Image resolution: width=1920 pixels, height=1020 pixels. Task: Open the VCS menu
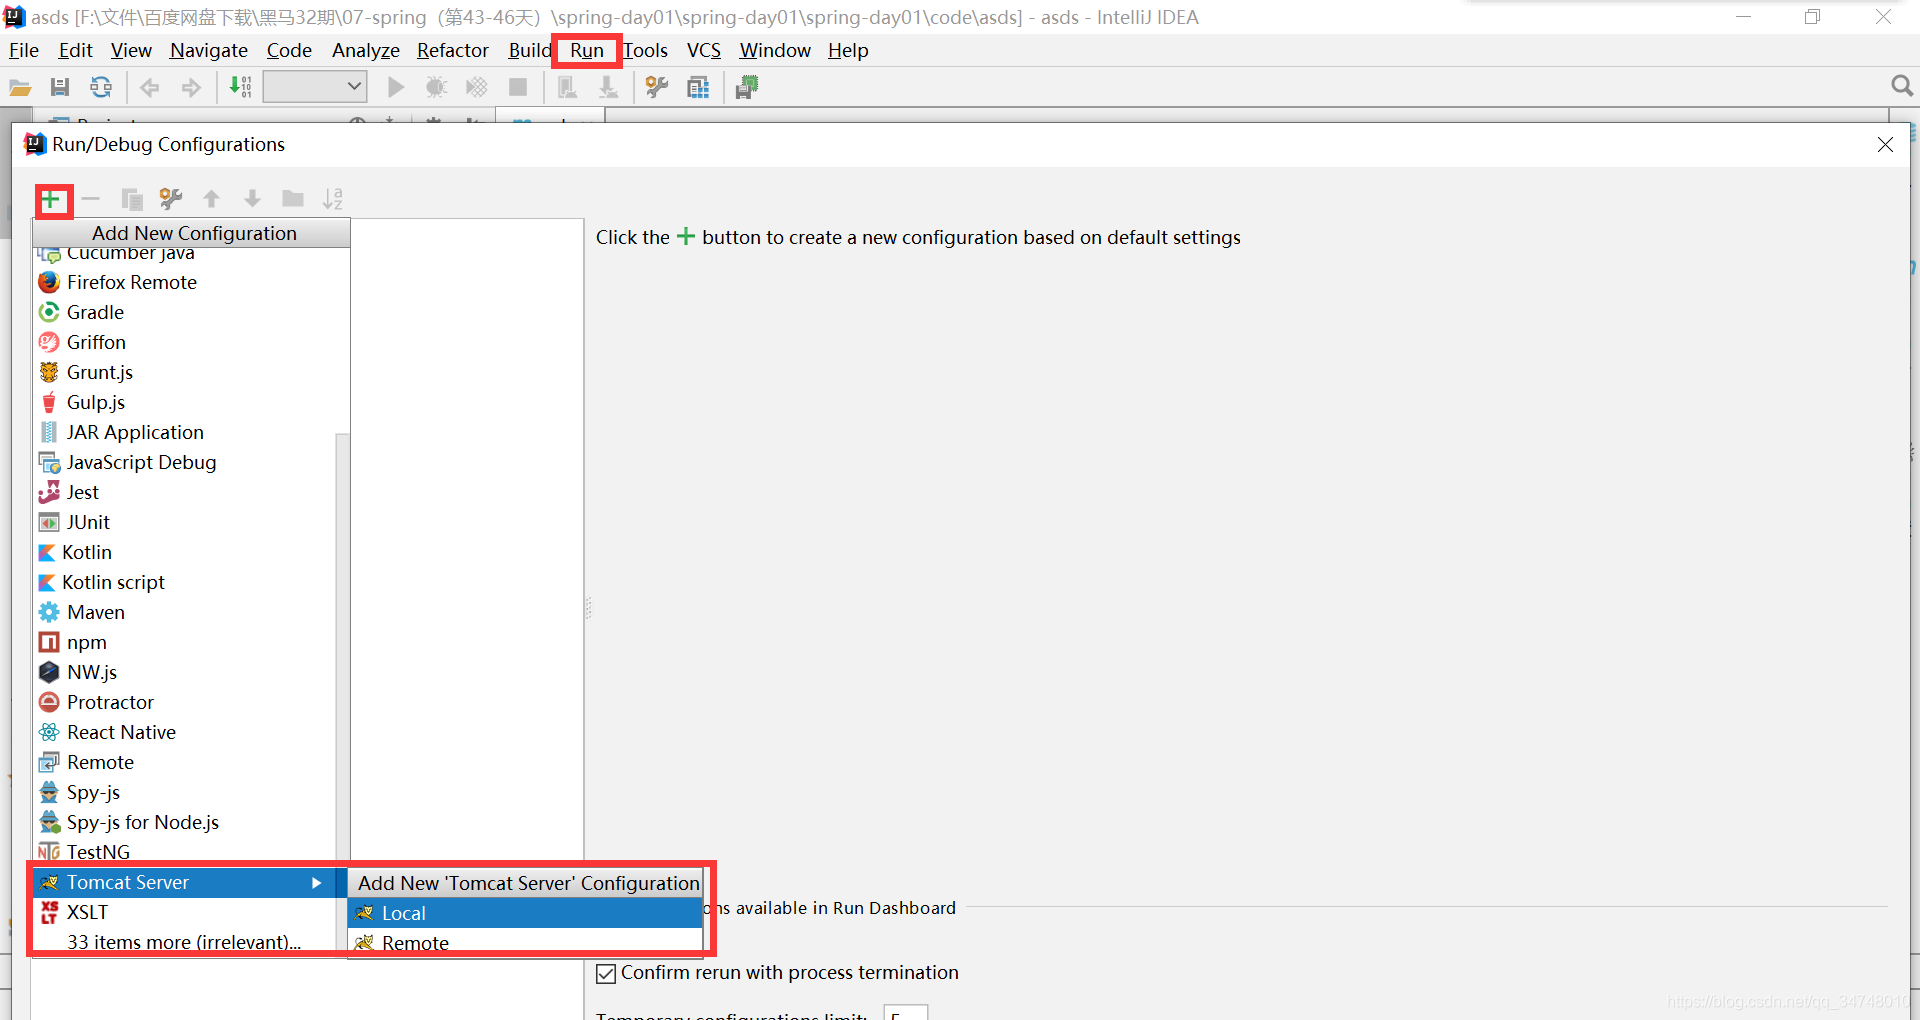tap(704, 50)
